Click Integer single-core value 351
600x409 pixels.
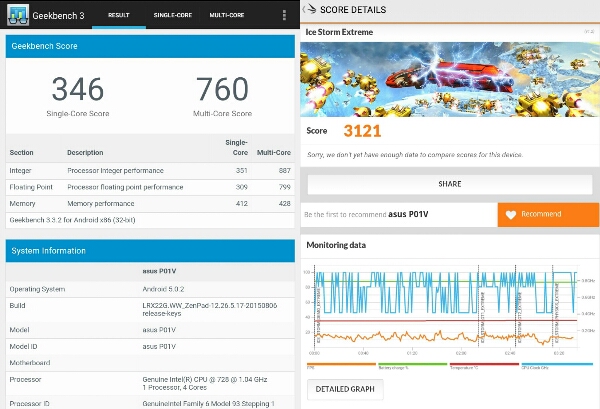coord(241,171)
